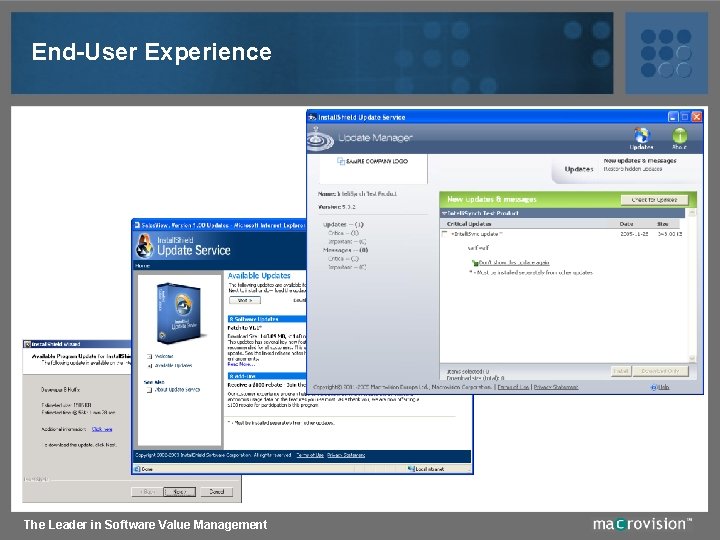Select the "Updates -- (1)" summary entry

tap(343, 225)
